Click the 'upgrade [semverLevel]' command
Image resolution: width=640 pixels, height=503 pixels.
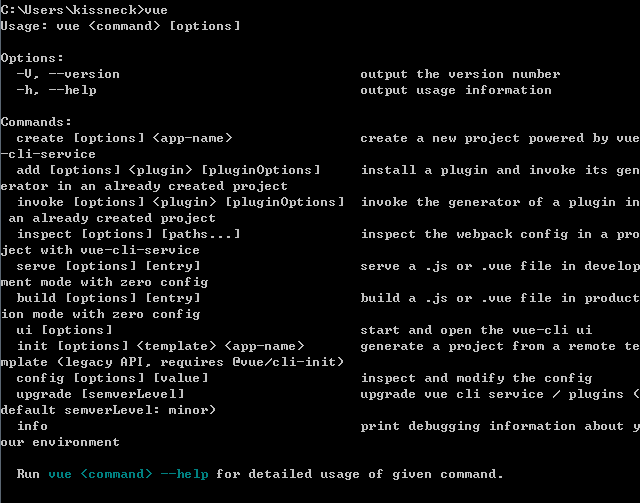tap(100, 394)
